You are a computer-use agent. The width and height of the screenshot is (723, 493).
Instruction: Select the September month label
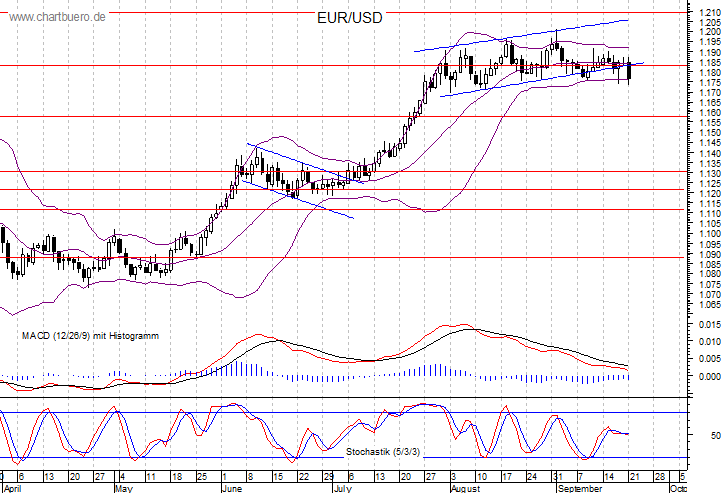(x=579, y=489)
